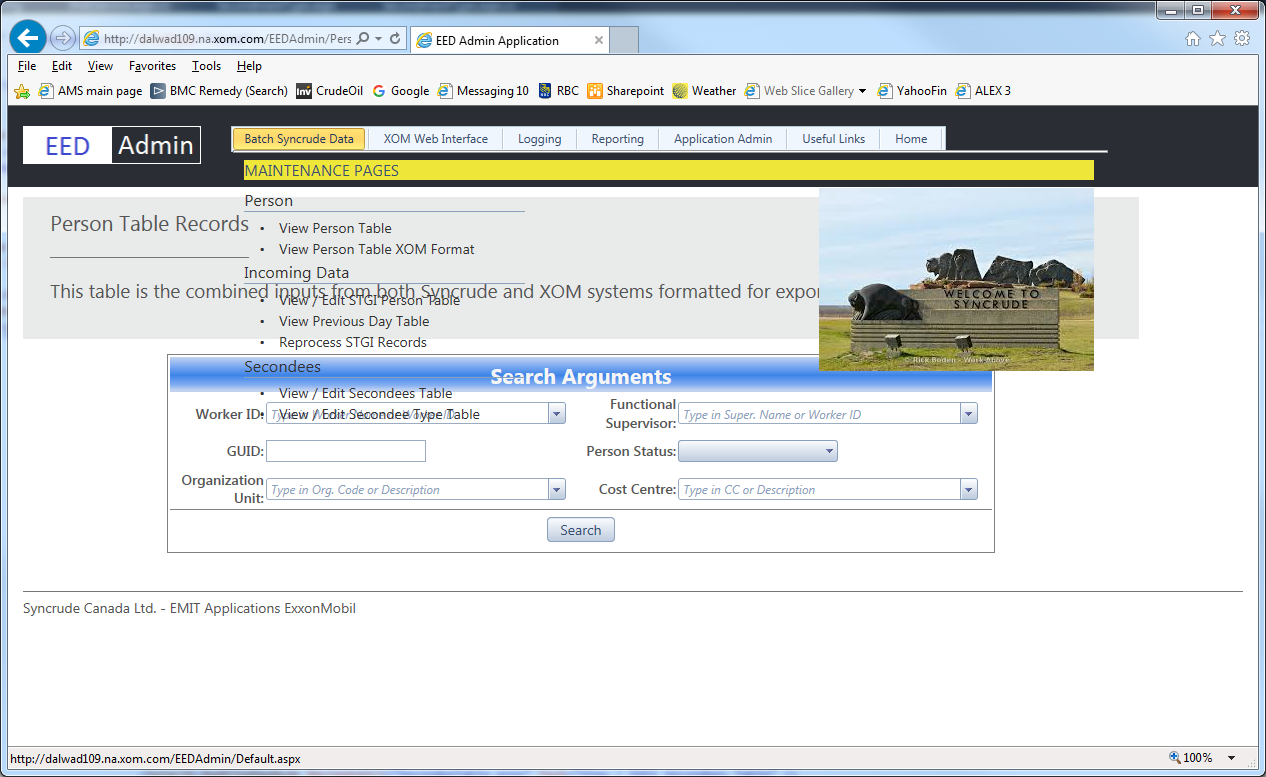Open the Favorites menu
1266x777 pixels.
click(x=152, y=66)
